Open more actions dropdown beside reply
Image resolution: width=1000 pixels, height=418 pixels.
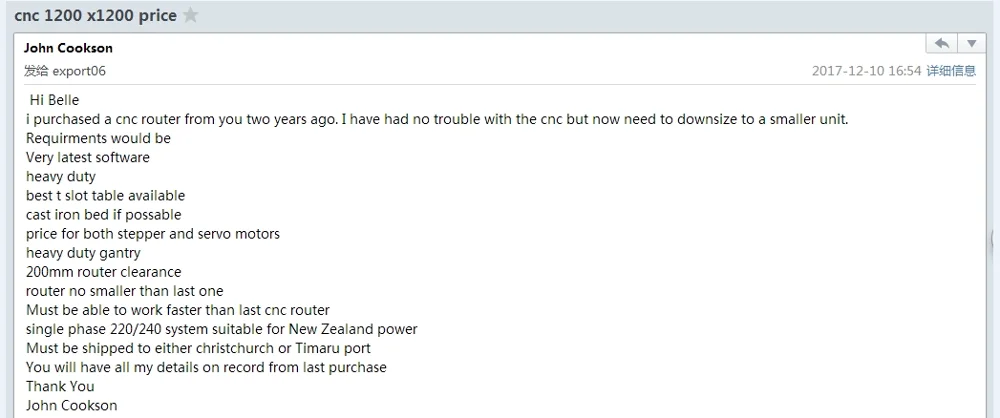(x=971, y=44)
